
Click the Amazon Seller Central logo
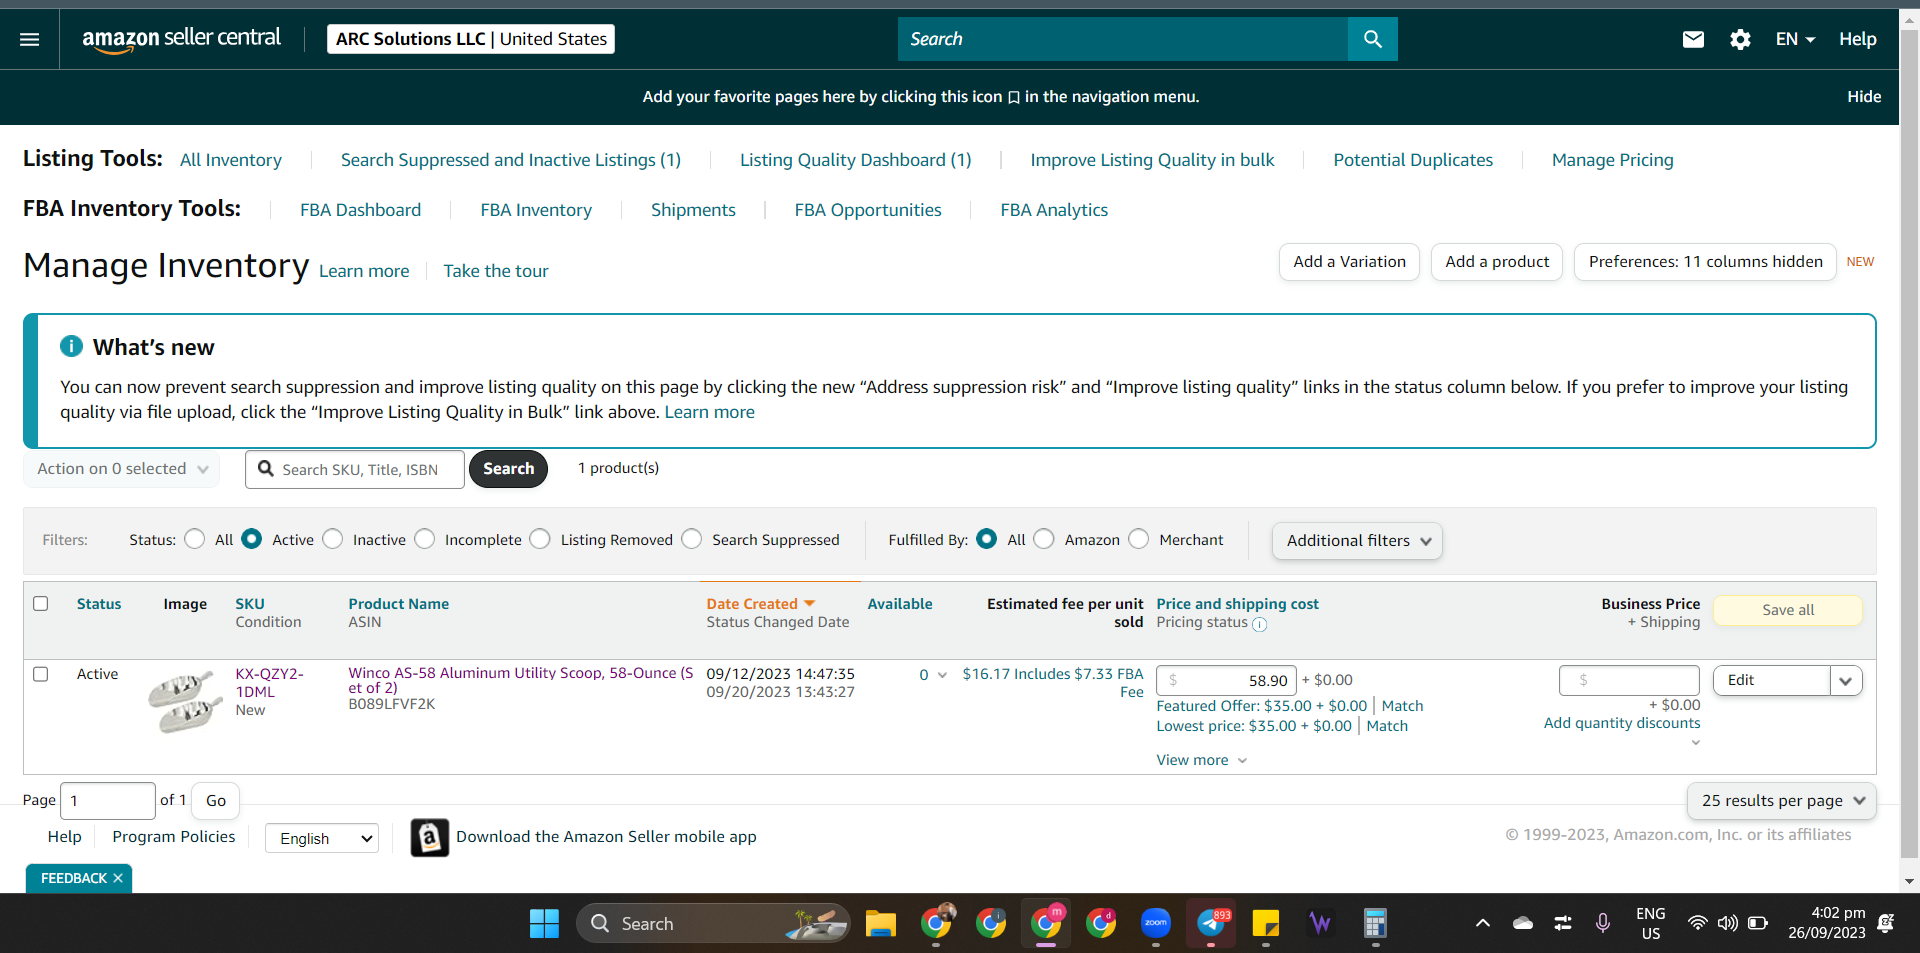coord(181,39)
